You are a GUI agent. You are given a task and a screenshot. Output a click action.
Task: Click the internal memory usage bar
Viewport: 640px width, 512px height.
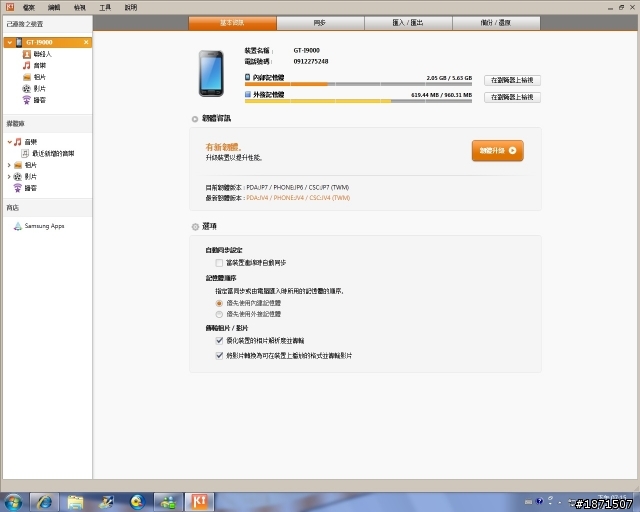pyautogui.click(x=358, y=84)
